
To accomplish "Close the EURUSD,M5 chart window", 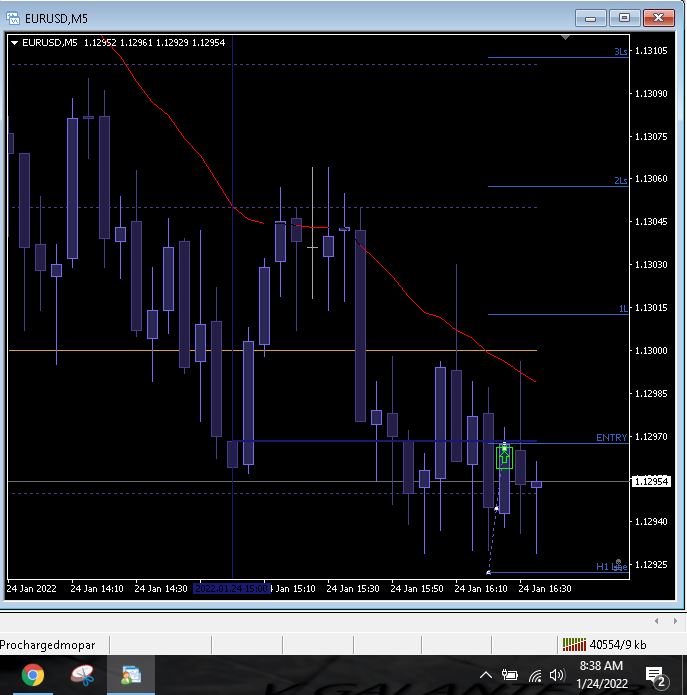I will click(x=659, y=18).
